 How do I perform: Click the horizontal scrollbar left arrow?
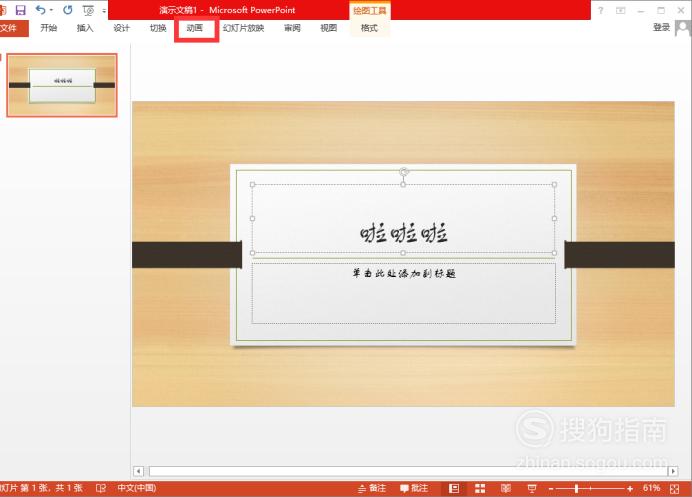click(138, 471)
